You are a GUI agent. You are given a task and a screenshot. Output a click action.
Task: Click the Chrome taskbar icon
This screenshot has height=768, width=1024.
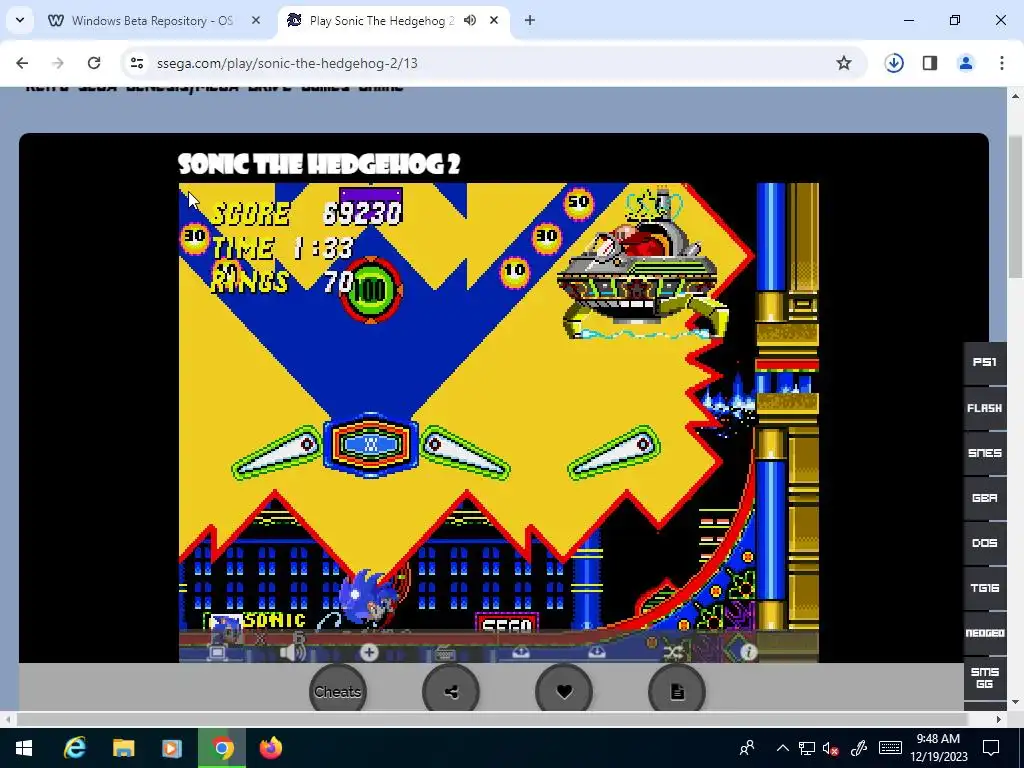pos(221,748)
